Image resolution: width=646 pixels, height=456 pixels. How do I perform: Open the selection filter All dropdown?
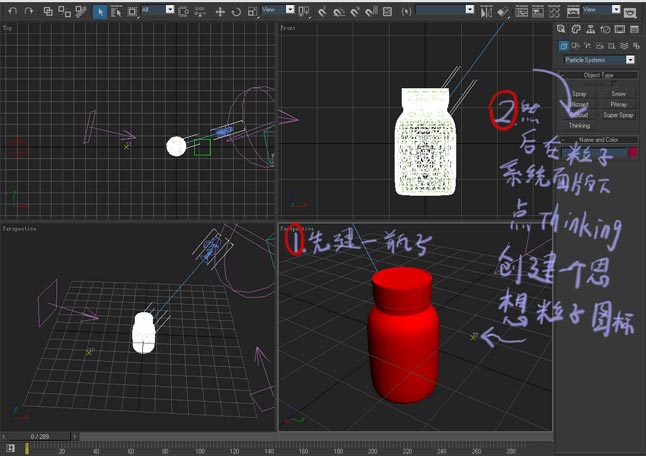157,9
